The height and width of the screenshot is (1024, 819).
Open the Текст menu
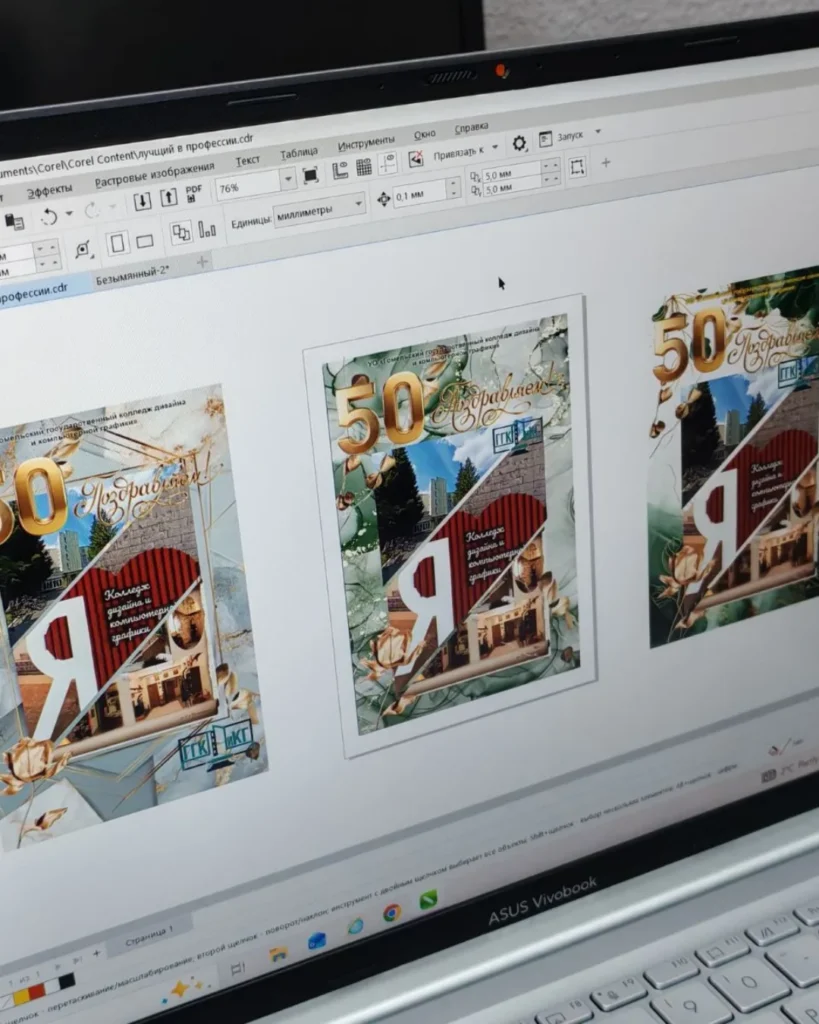click(247, 160)
